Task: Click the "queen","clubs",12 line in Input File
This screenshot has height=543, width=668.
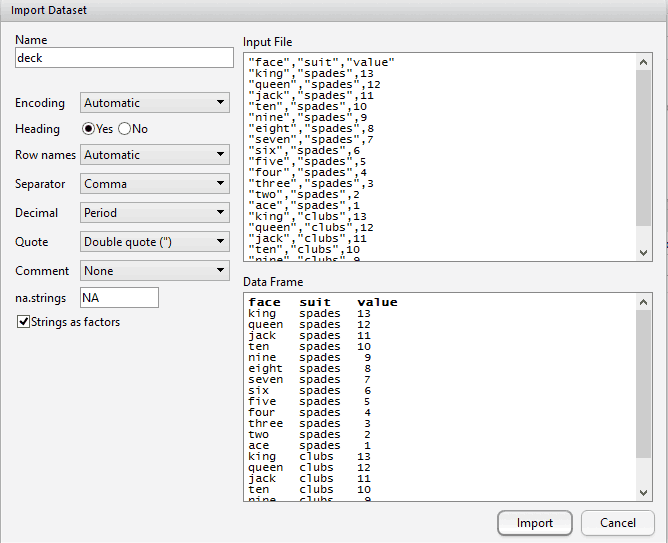Action: click(x=311, y=227)
